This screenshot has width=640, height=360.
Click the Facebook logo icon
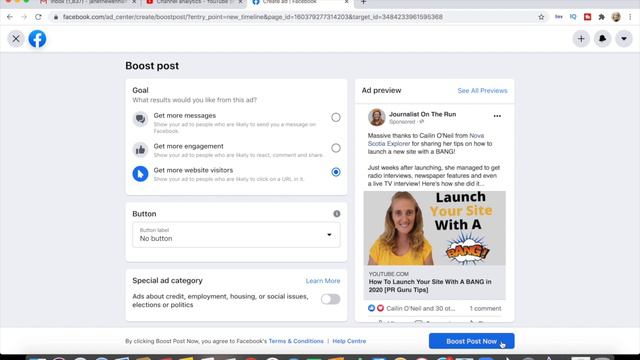pos(37,39)
